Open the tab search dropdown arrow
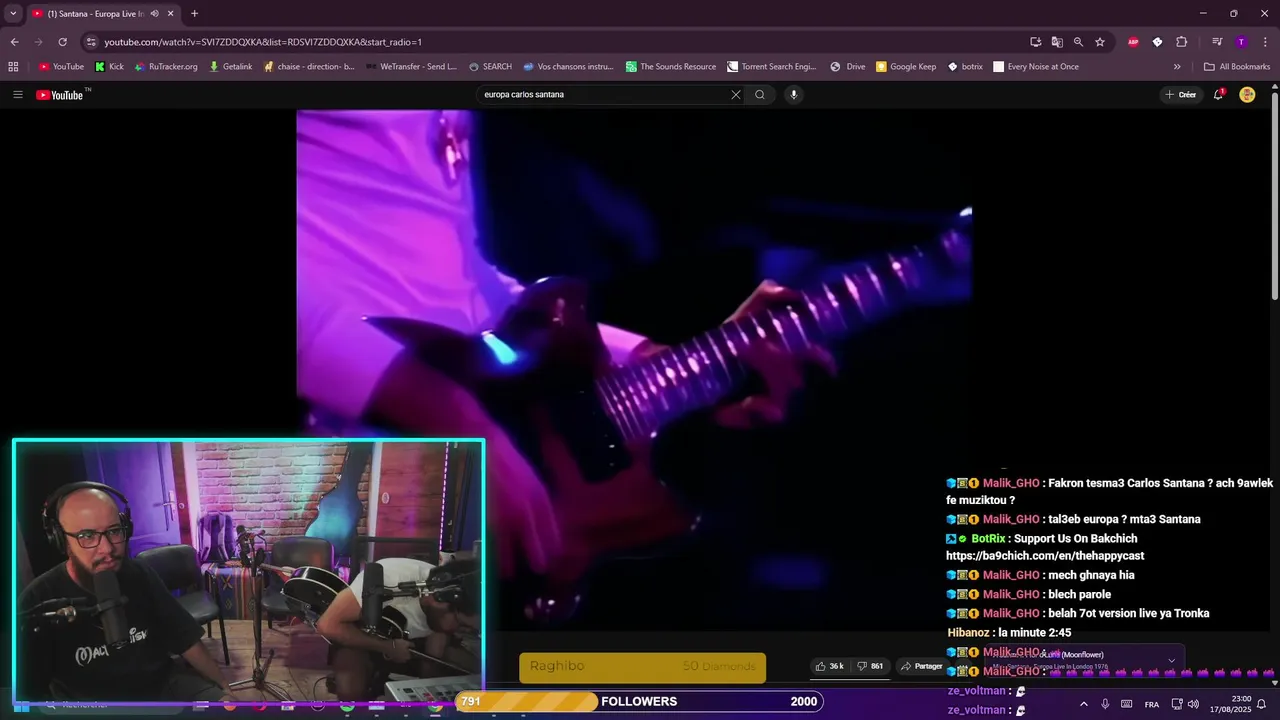 pyautogui.click(x=13, y=14)
